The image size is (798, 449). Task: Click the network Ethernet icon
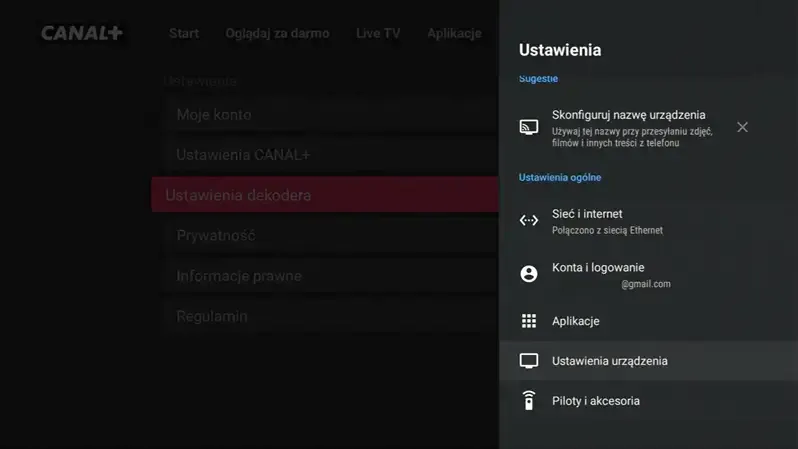529,220
